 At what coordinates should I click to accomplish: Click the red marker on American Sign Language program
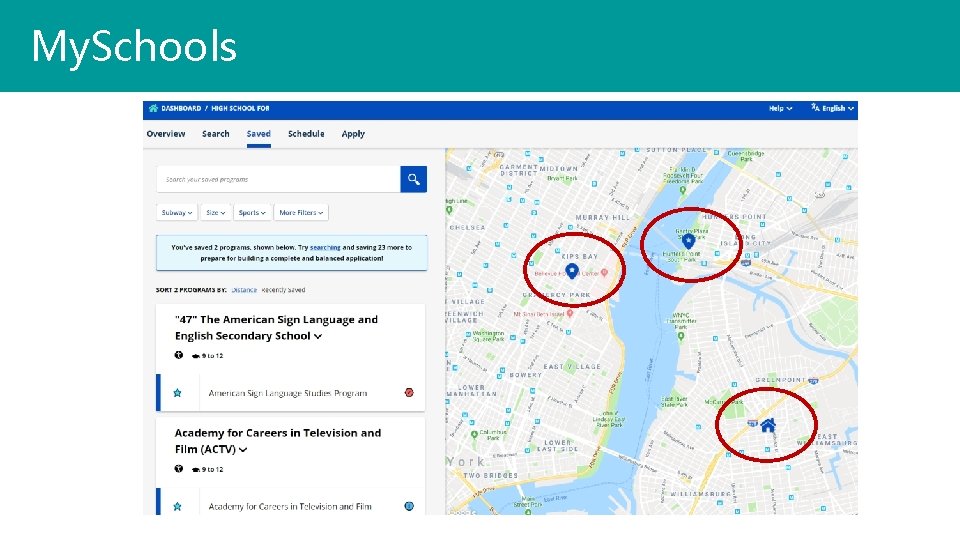[x=409, y=392]
